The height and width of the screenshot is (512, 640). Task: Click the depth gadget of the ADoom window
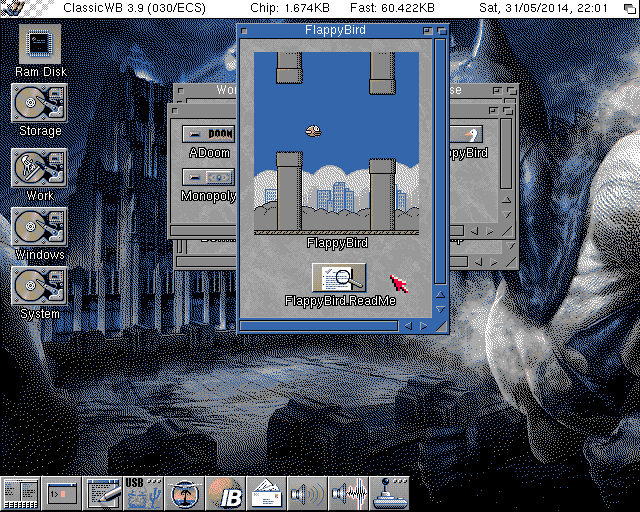coord(507,110)
